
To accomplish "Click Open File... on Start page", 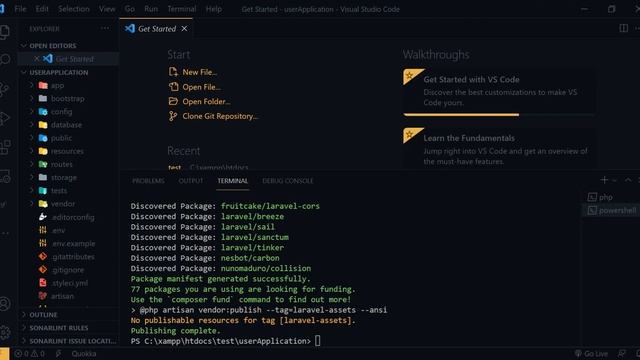I will (202, 87).
